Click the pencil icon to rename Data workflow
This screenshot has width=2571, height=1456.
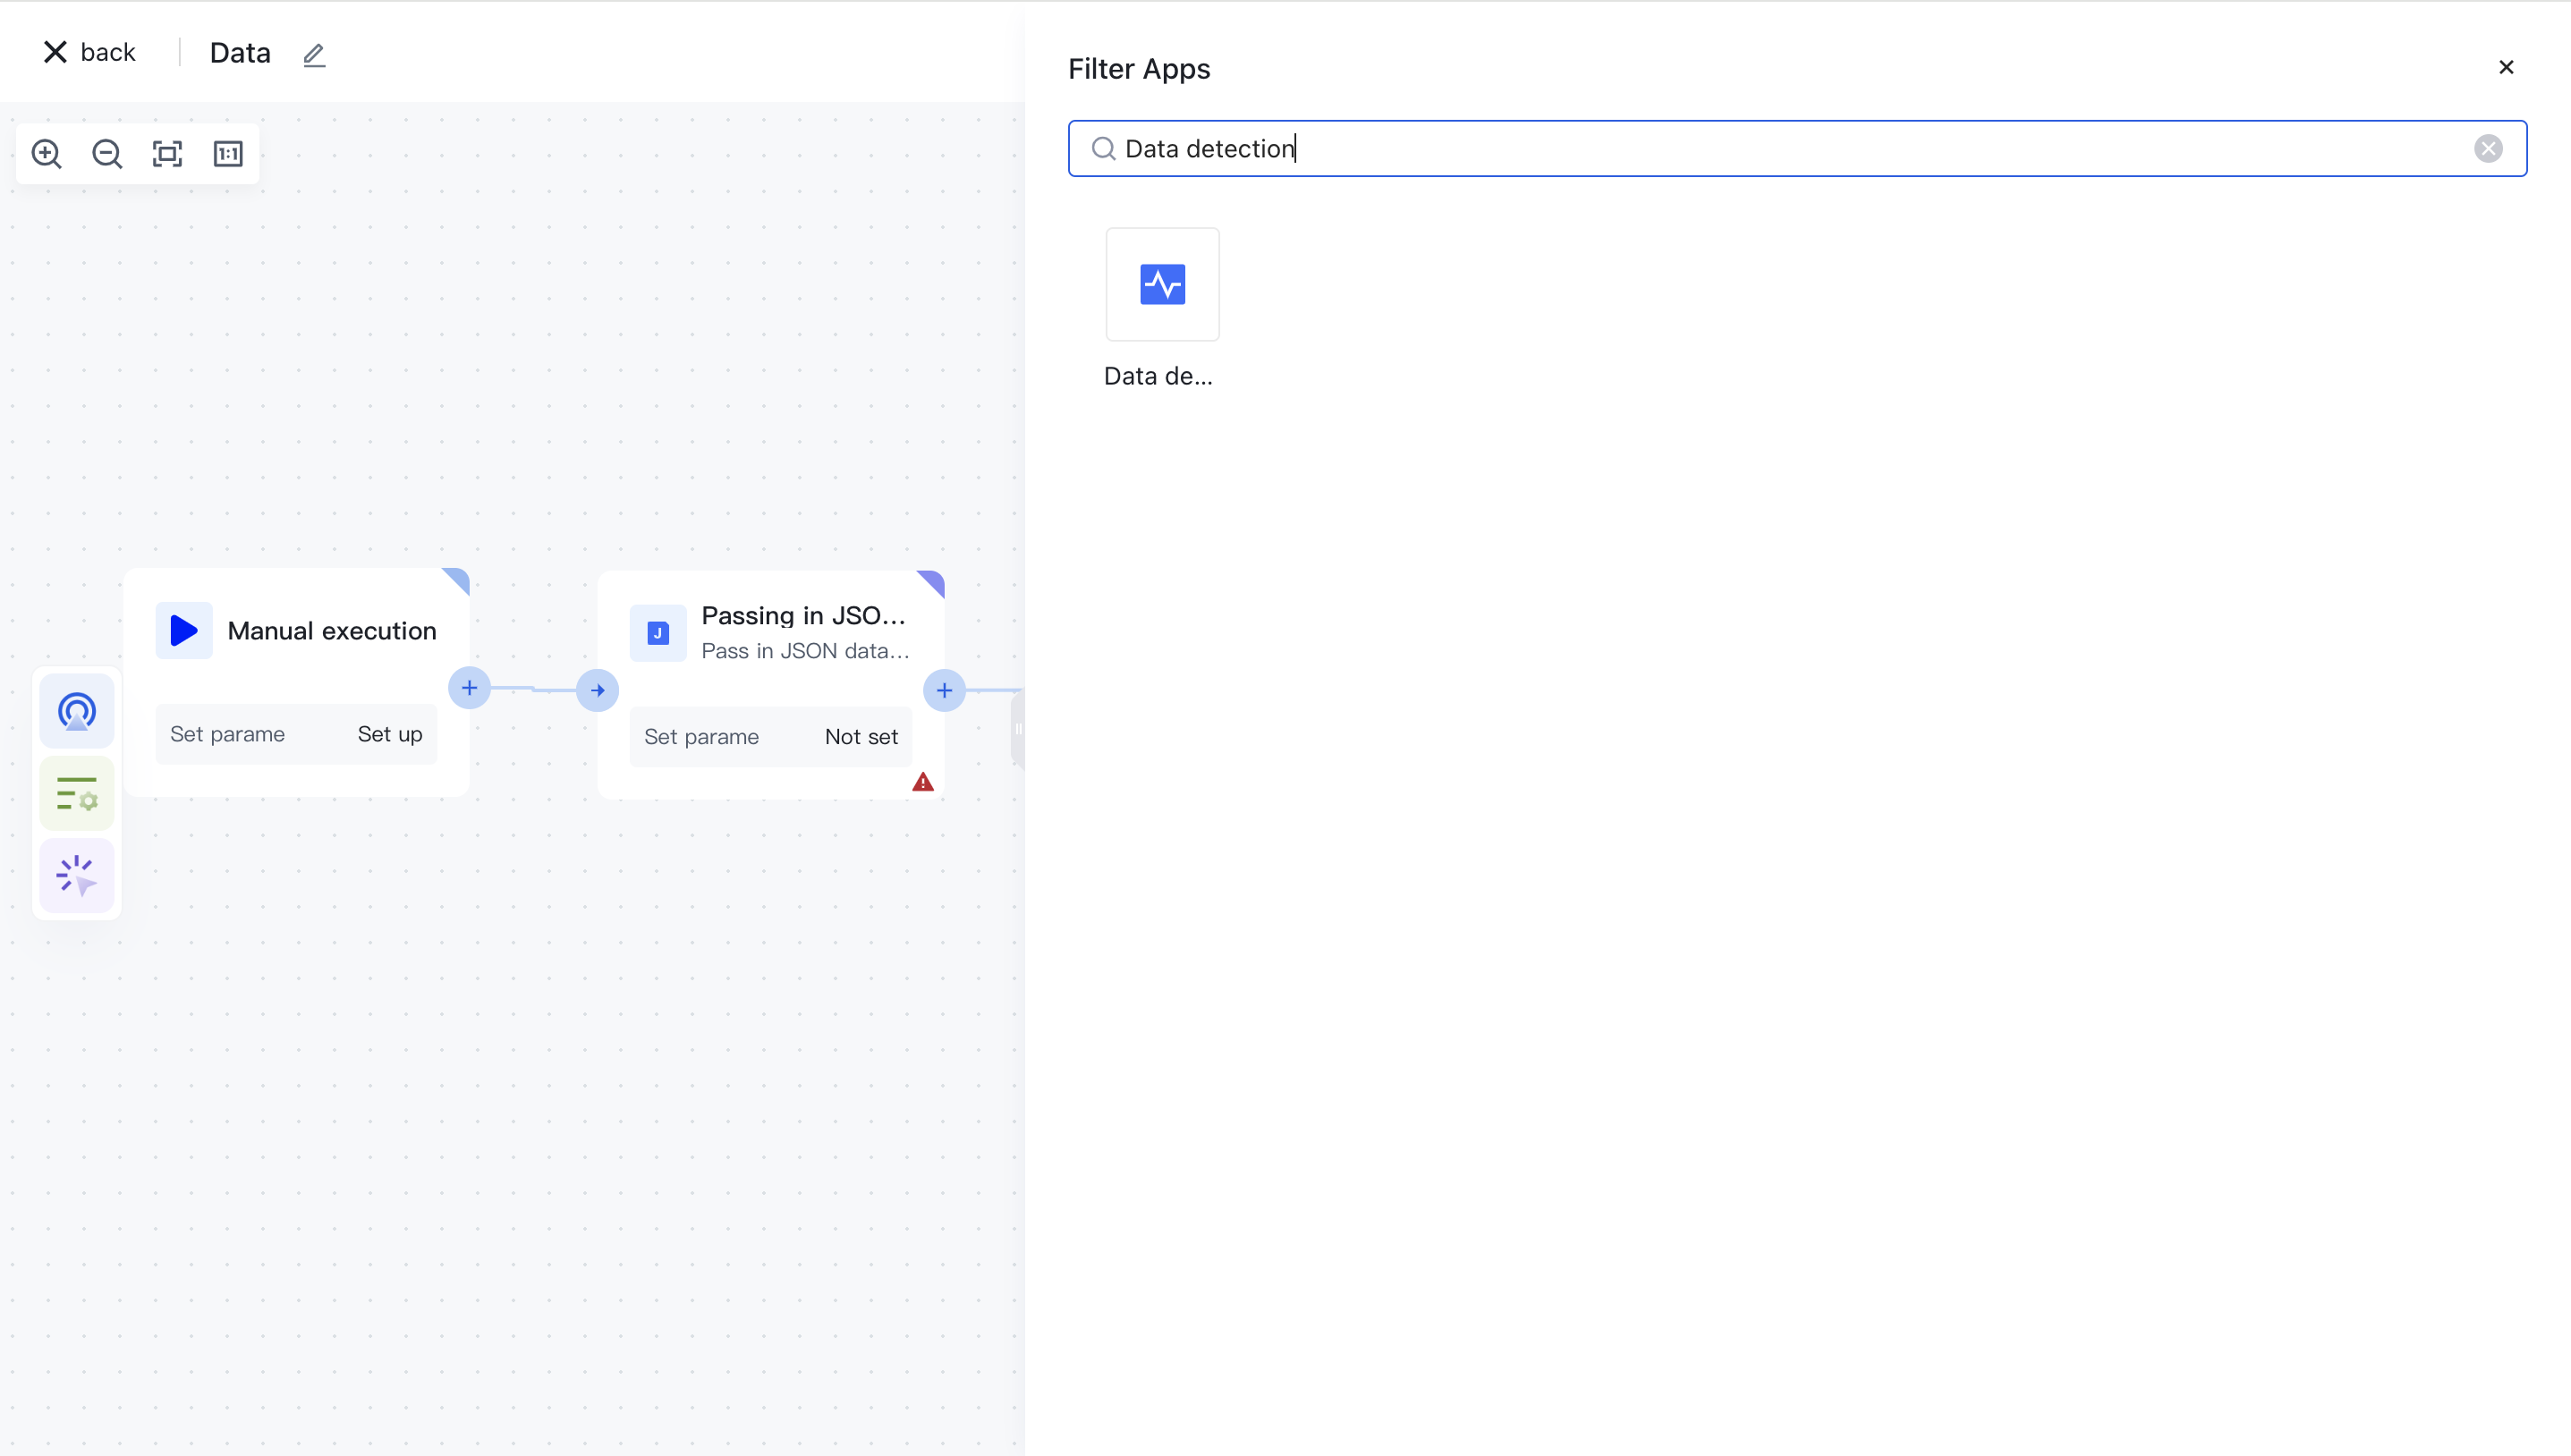click(x=314, y=54)
